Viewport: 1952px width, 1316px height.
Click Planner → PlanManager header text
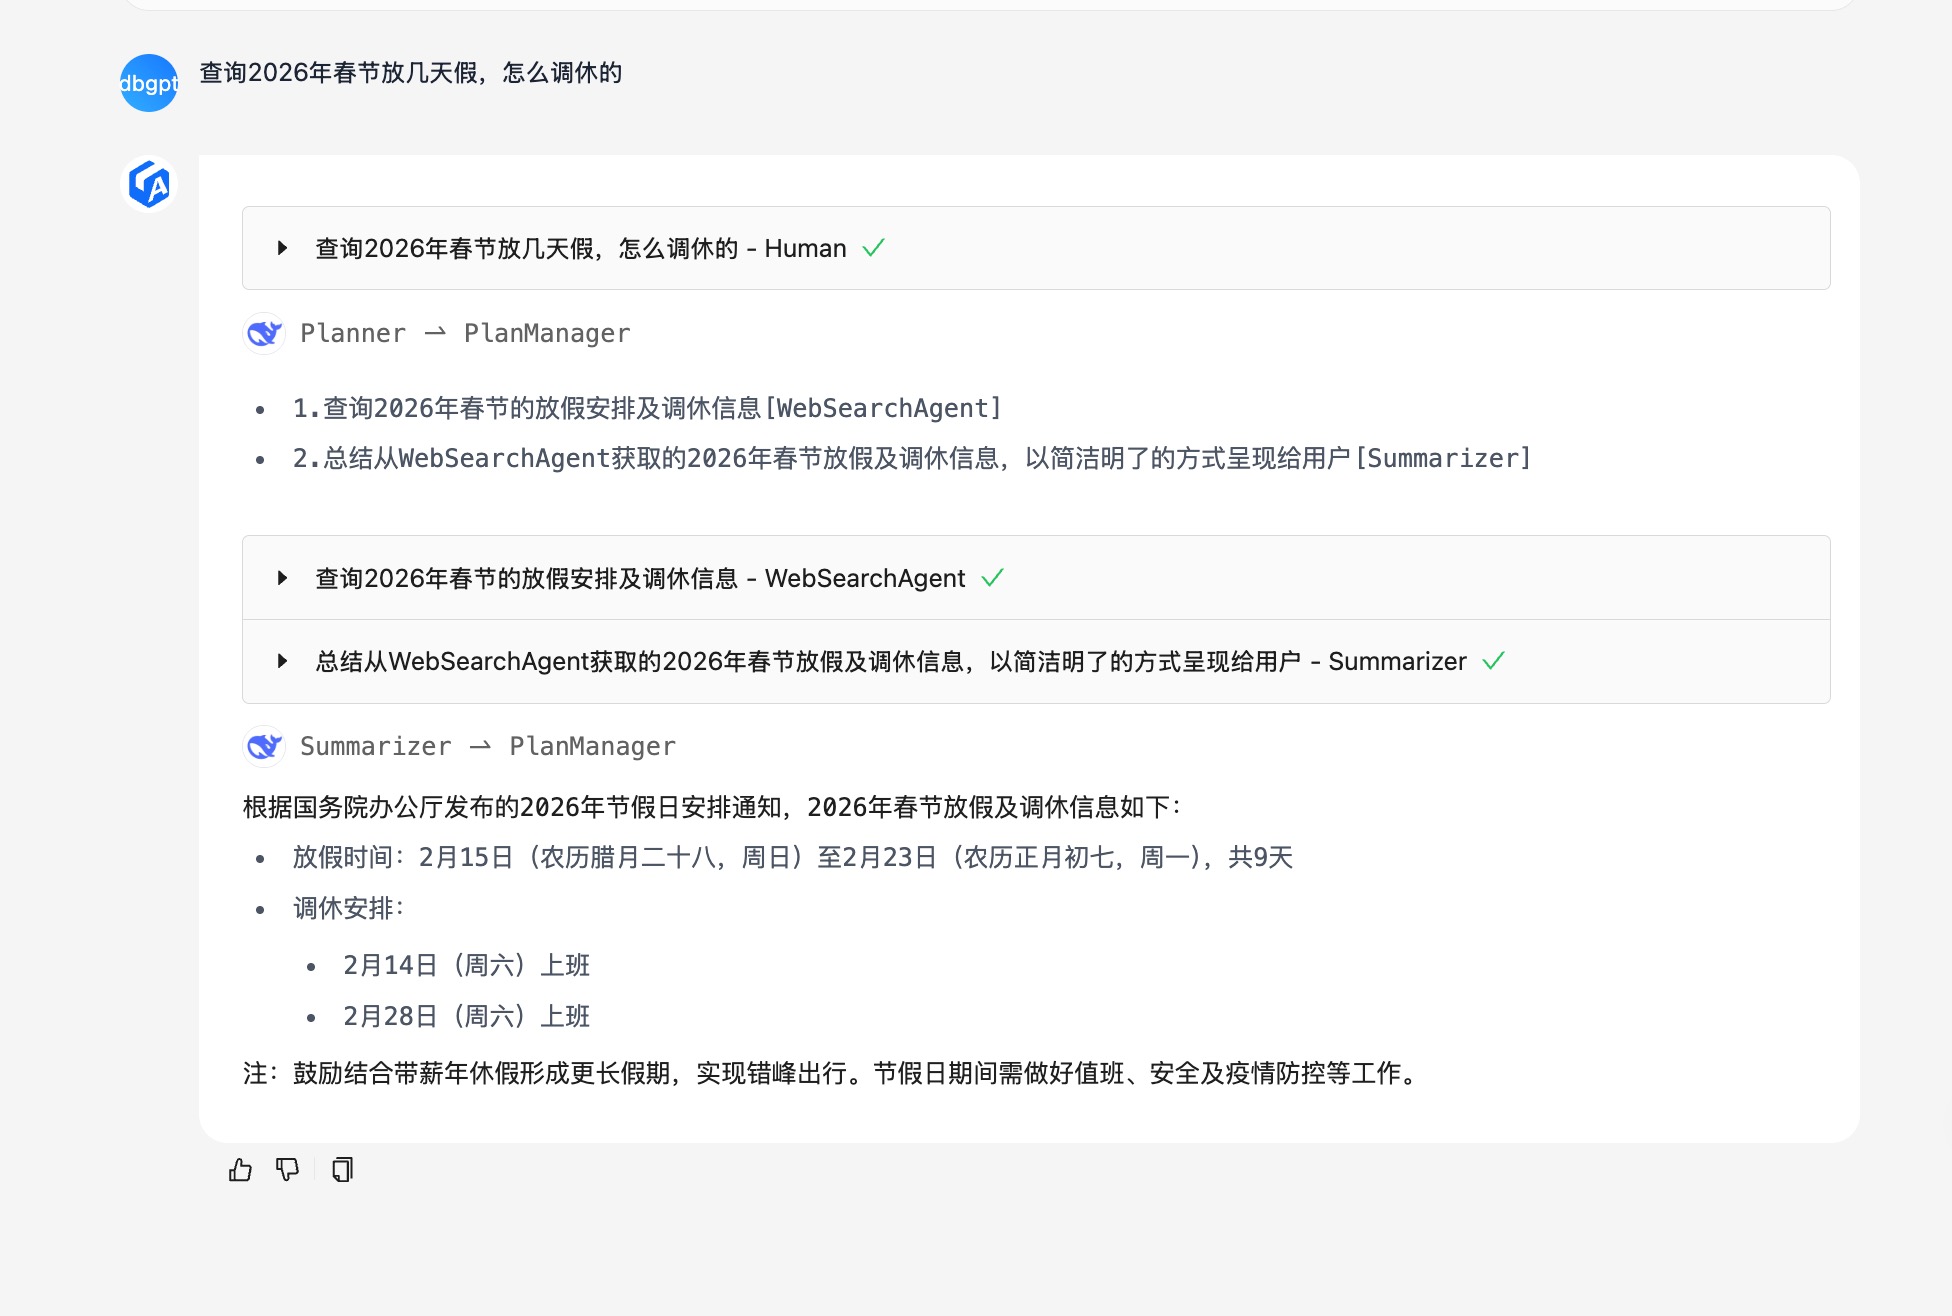coord(465,333)
